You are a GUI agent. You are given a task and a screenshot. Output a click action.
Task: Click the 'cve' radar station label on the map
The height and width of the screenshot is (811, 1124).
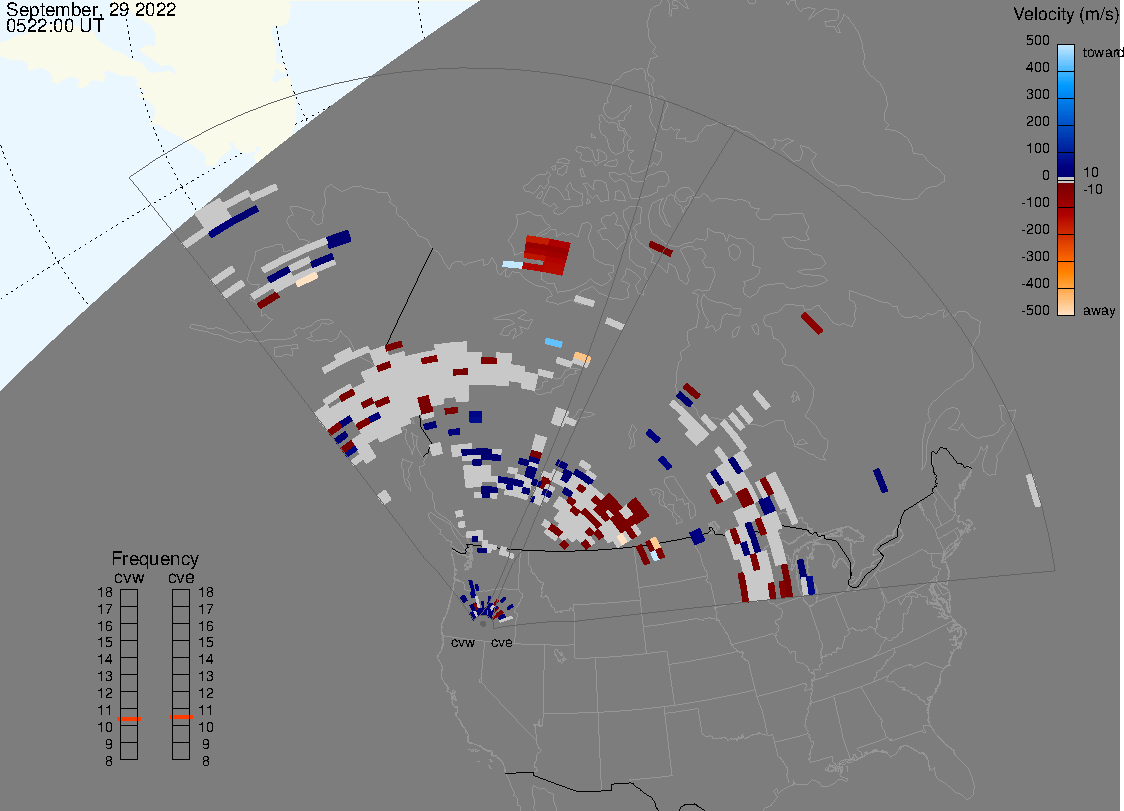point(502,642)
